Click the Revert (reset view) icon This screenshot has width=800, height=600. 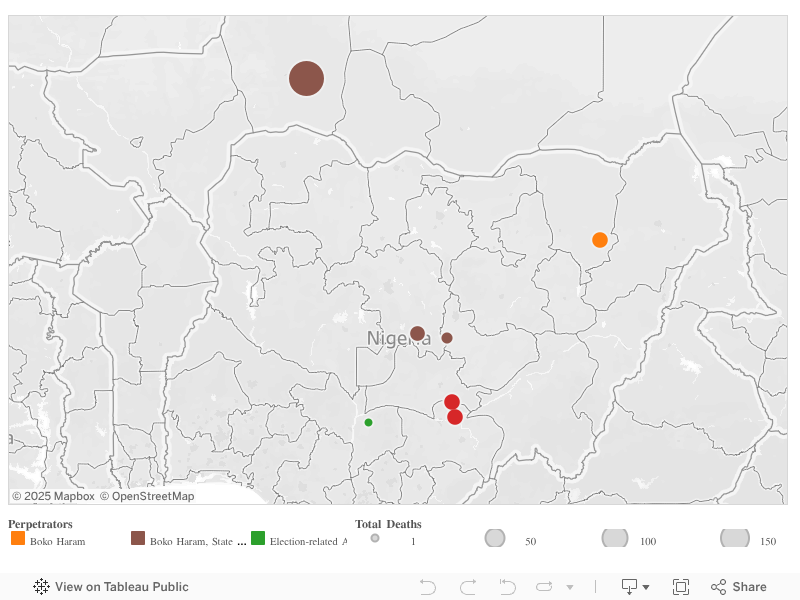click(x=507, y=587)
